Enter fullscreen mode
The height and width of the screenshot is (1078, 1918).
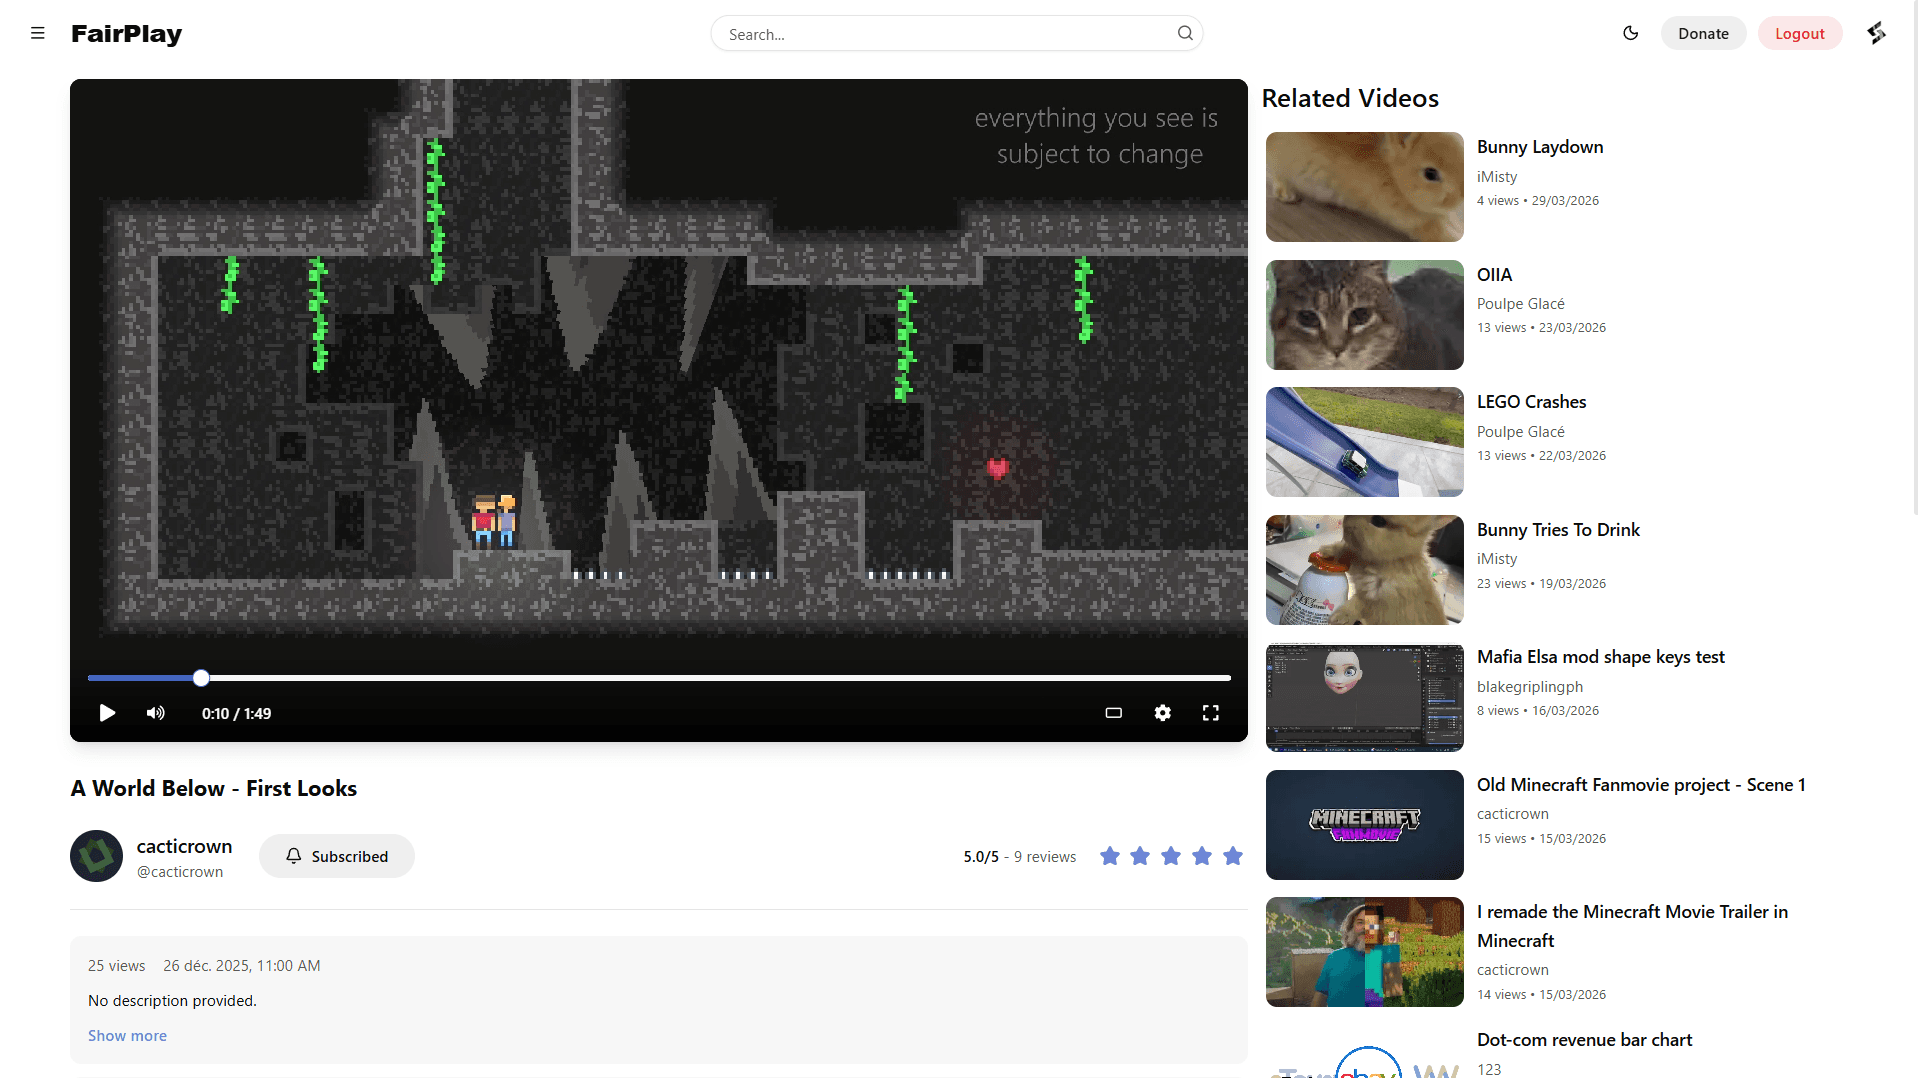coord(1210,713)
